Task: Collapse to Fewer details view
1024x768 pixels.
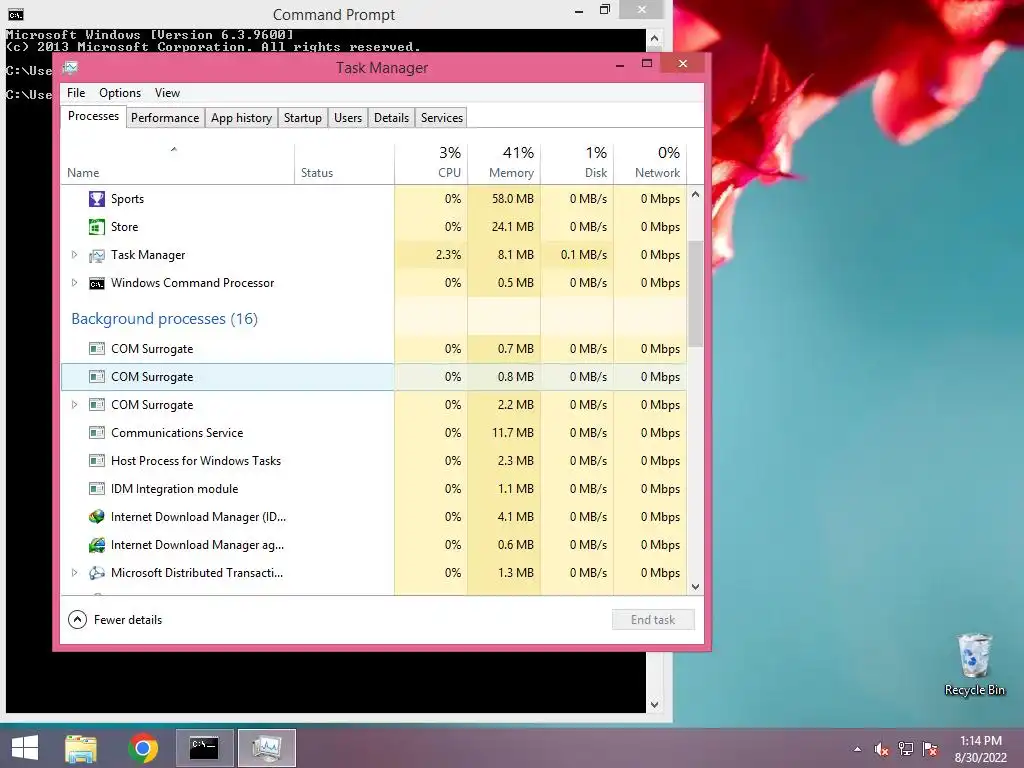Action: click(x=115, y=620)
